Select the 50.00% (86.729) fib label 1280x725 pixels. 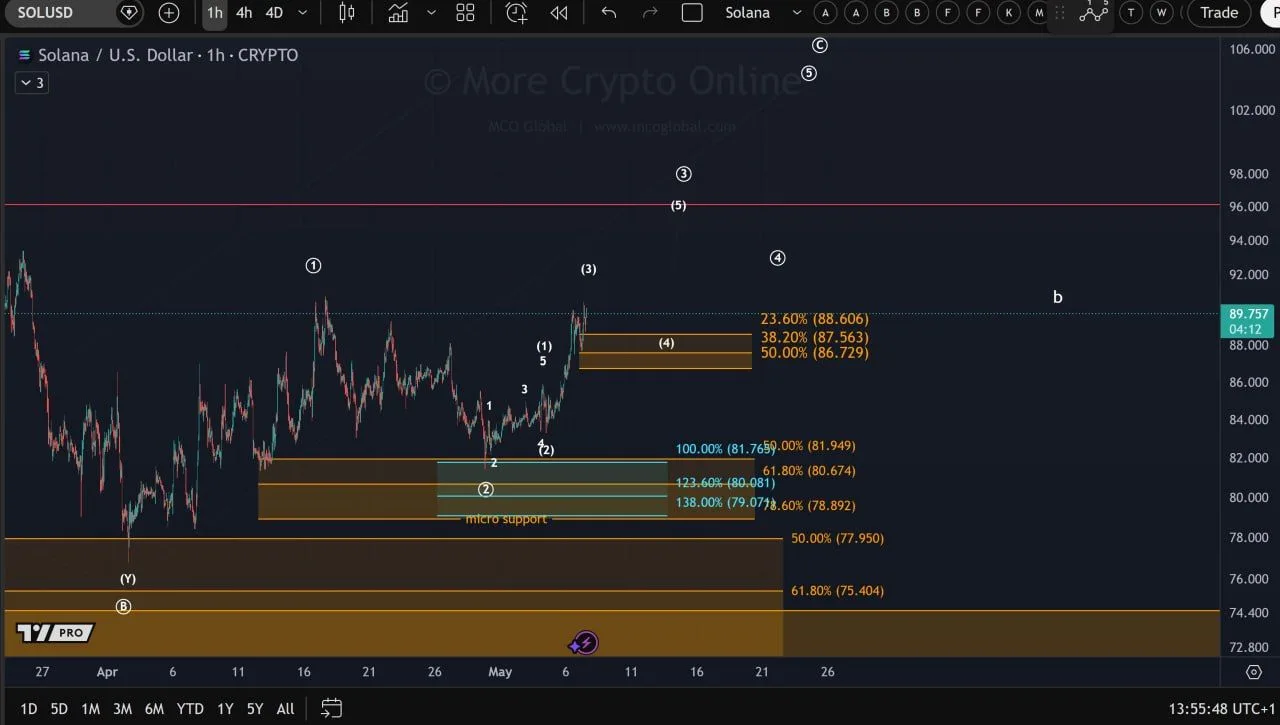coord(814,353)
